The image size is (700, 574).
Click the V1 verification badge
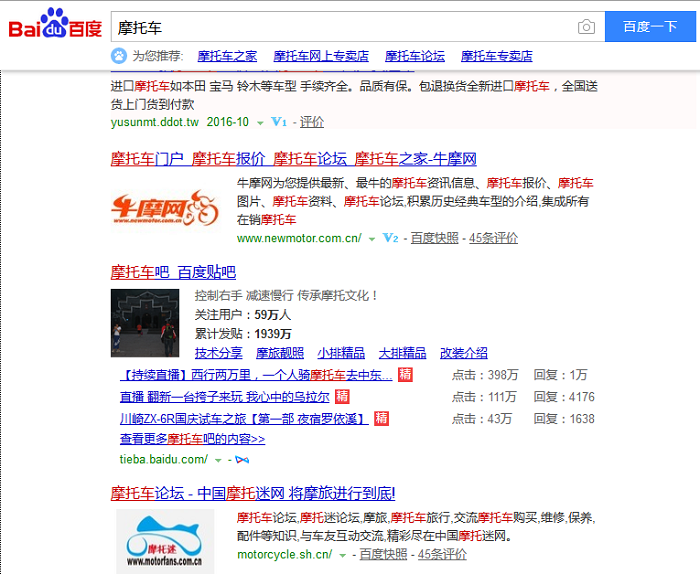(279, 122)
